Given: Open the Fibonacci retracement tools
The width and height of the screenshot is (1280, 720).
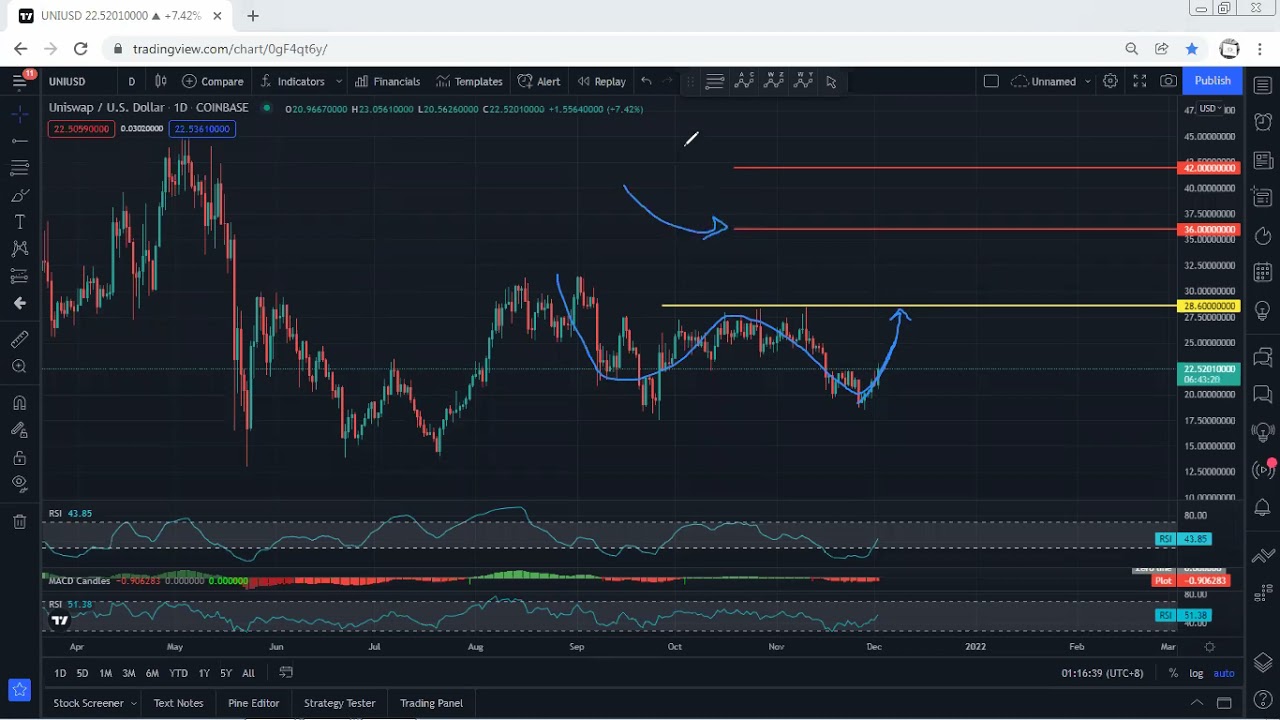Looking at the screenshot, I should click(x=19, y=168).
